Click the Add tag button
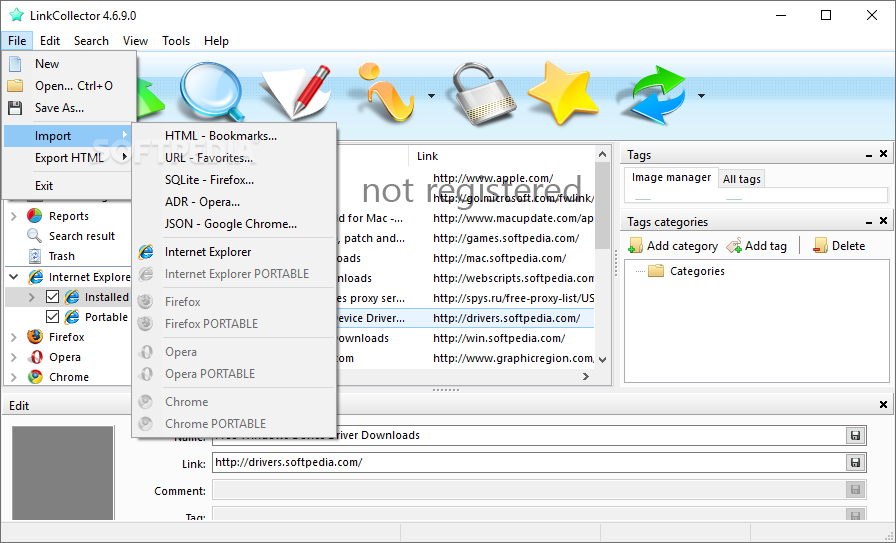896x543 pixels. [x=757, y=246]
